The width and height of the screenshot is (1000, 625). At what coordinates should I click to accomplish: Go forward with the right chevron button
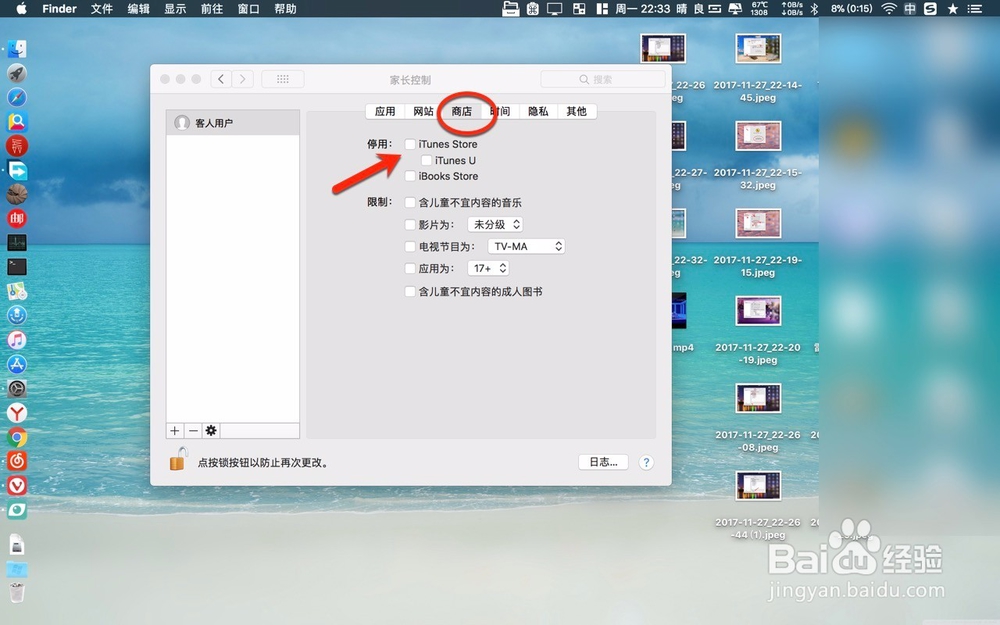[x=243, y=79]
